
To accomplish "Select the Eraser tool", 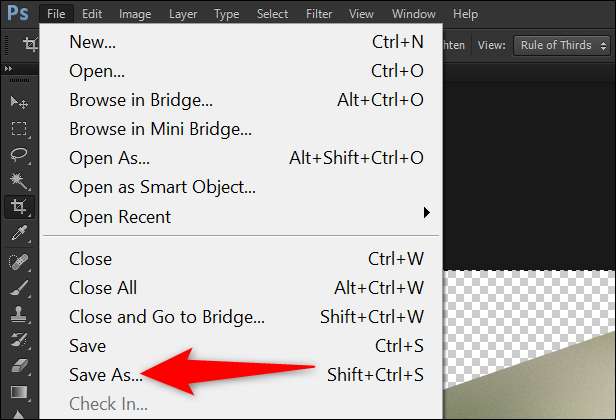I will click(x=18, y=365).
